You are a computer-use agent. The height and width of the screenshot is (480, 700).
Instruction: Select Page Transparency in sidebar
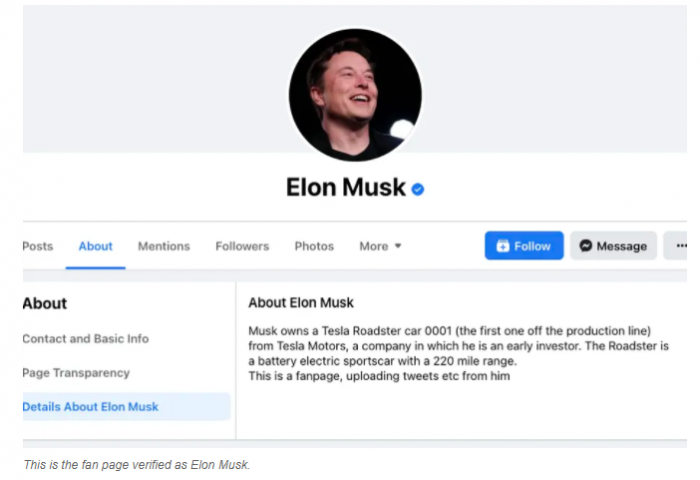pyautogui.click(x=76, y=373)
